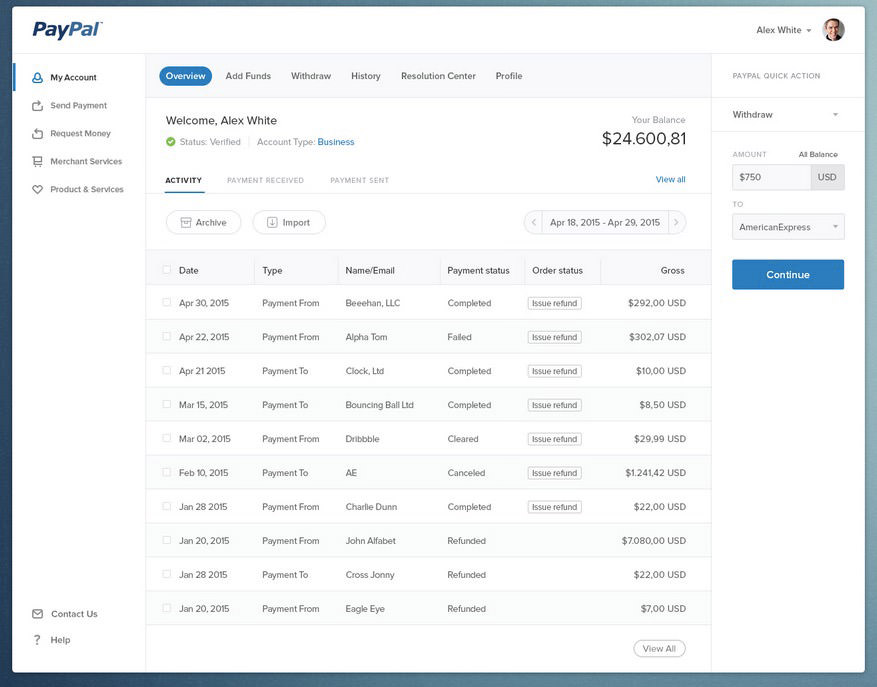Go to next date range arrow
Viewport: 877px width, 687px height.
[676, 223]
